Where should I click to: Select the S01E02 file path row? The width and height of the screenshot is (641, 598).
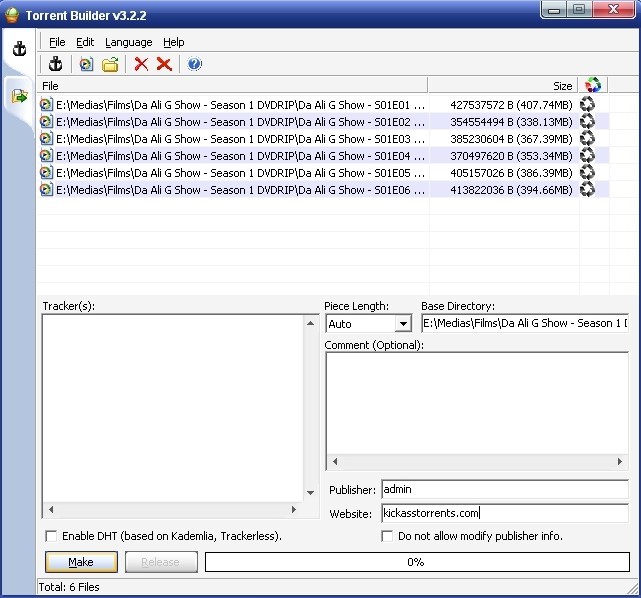240,122
